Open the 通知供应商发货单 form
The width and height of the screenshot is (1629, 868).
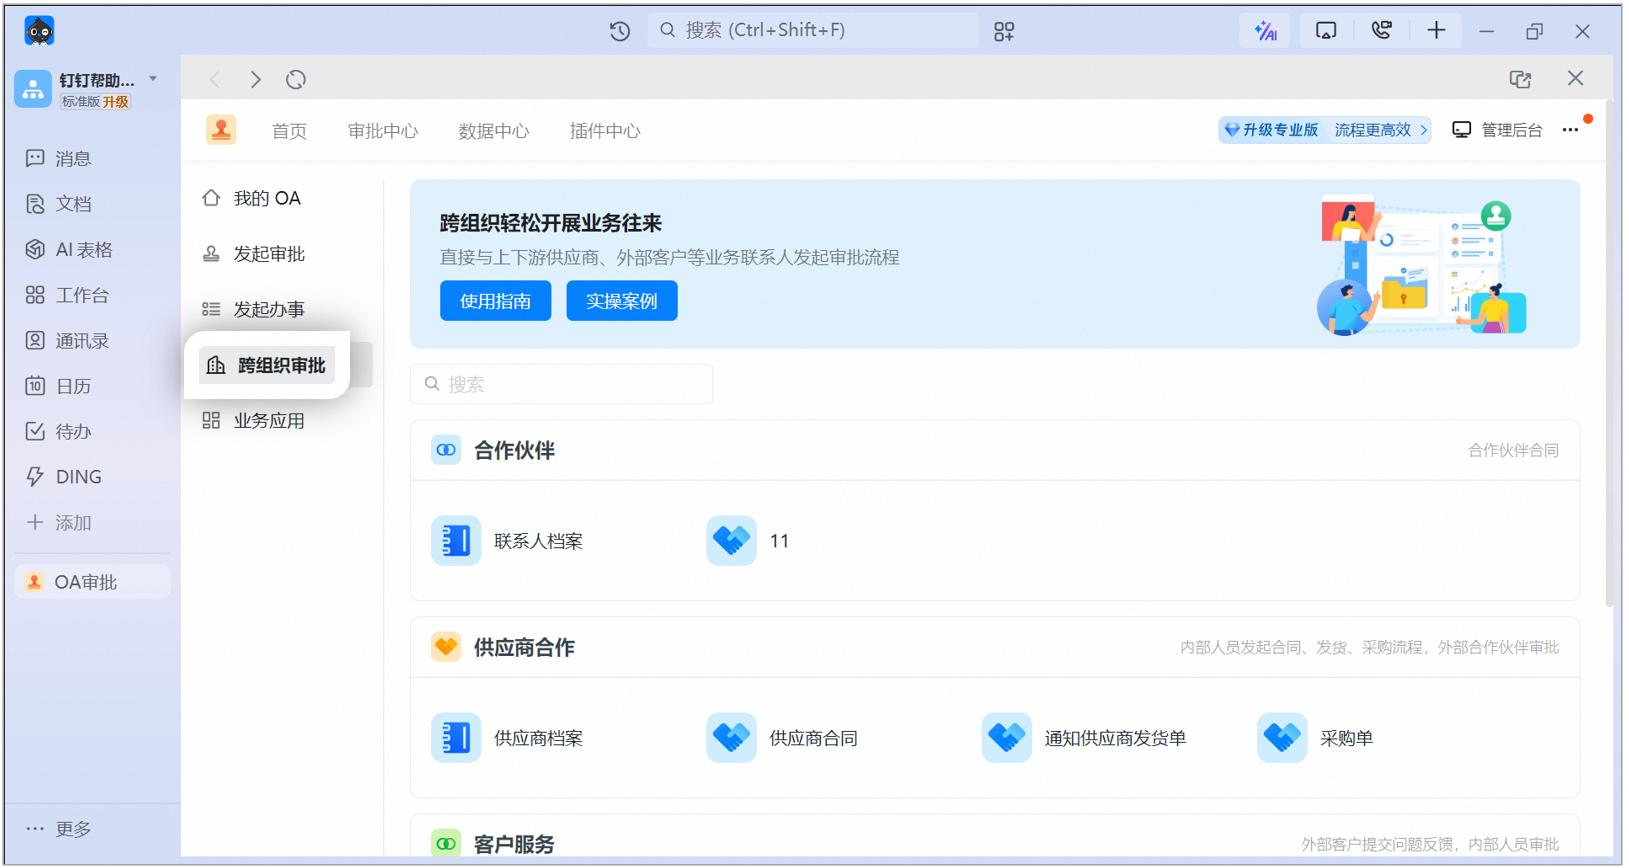pyautogui.click(x=1084, y=738)
